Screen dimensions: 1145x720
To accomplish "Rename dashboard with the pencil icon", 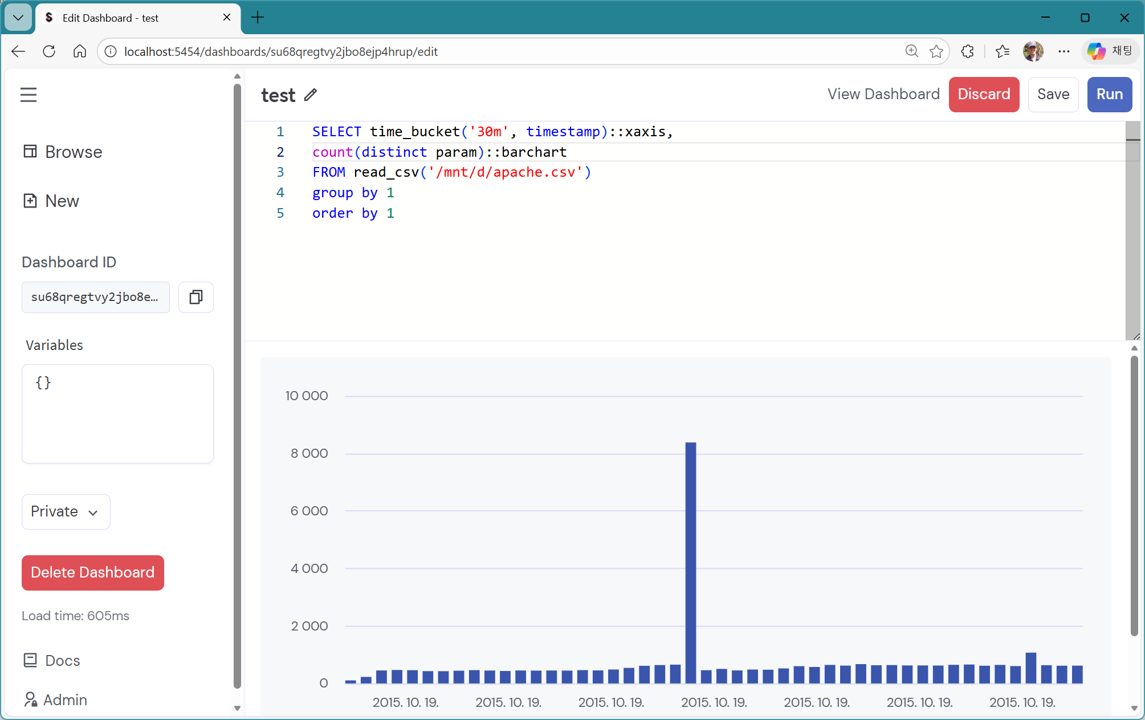I will click(x=313, y=94).
